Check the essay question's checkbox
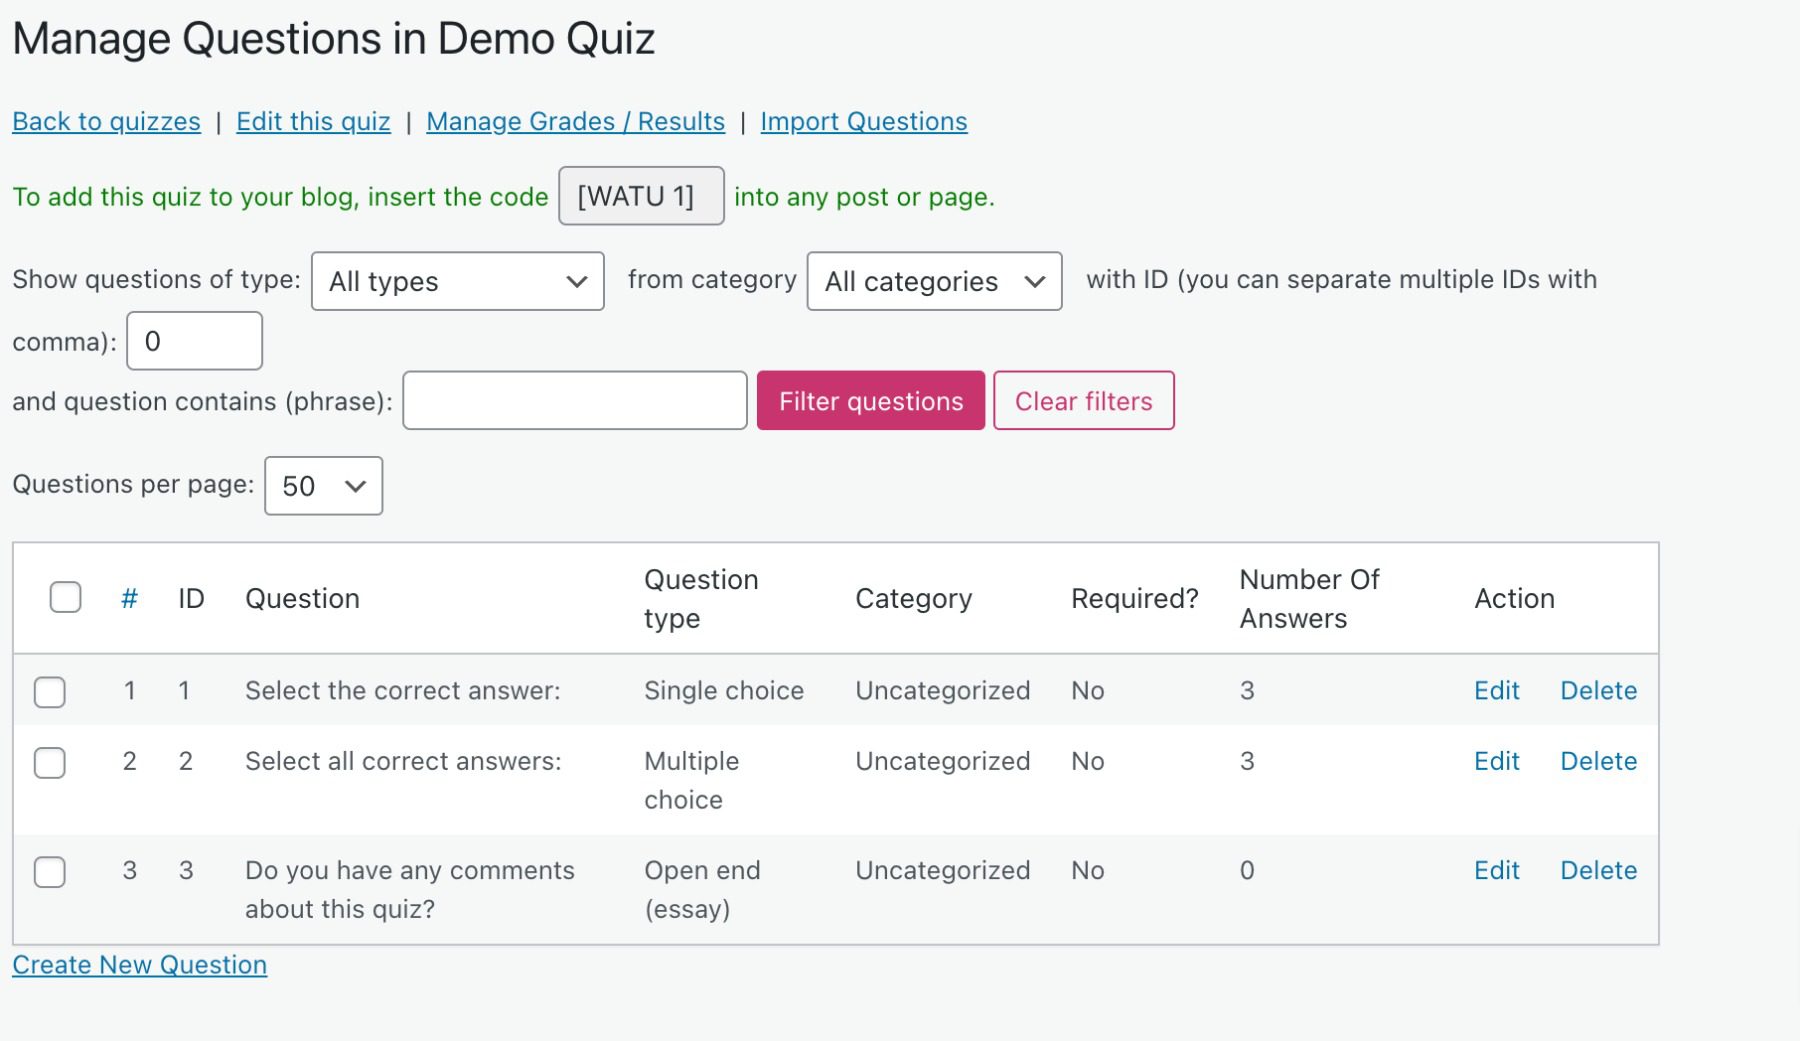 [x=49, y=871]
